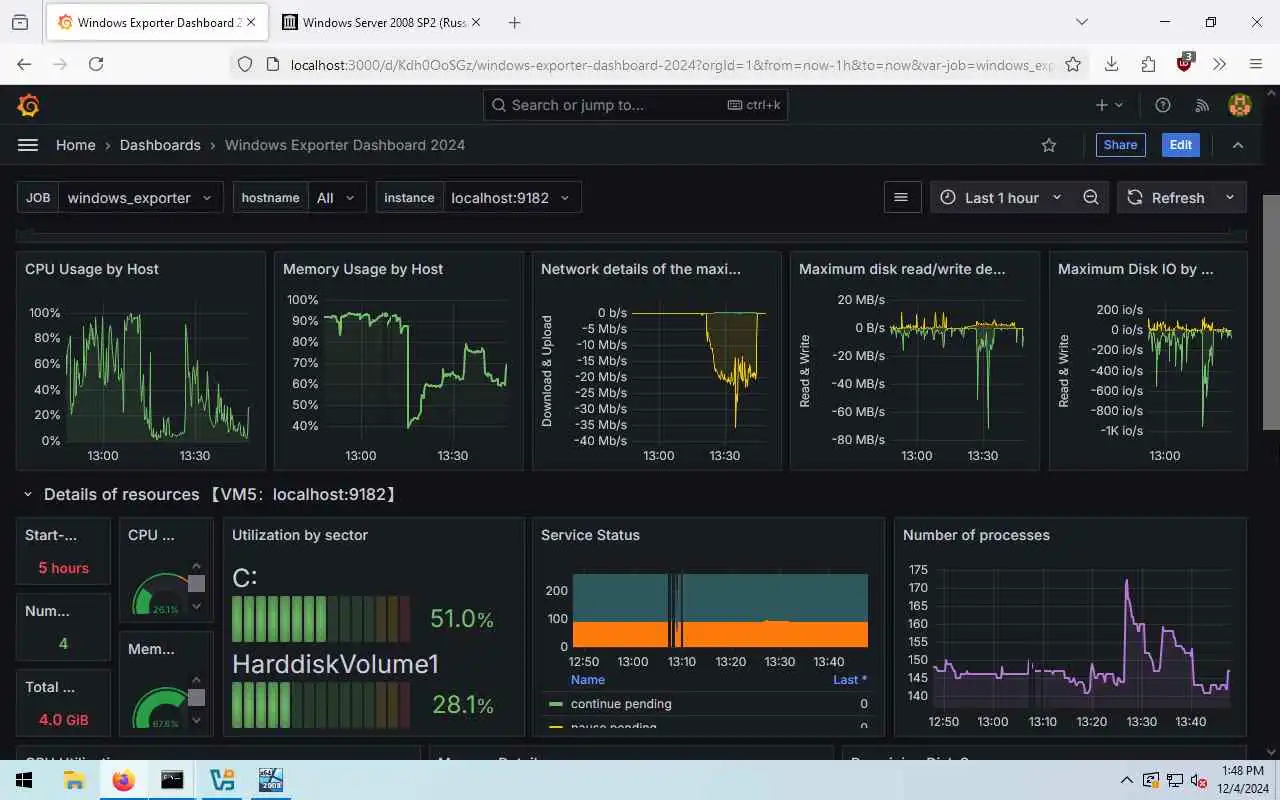Image resolution: width=1280 pixels, height=800 pixels.
Task: Bookmark this page in Firefox
Action: [1073, 64]
